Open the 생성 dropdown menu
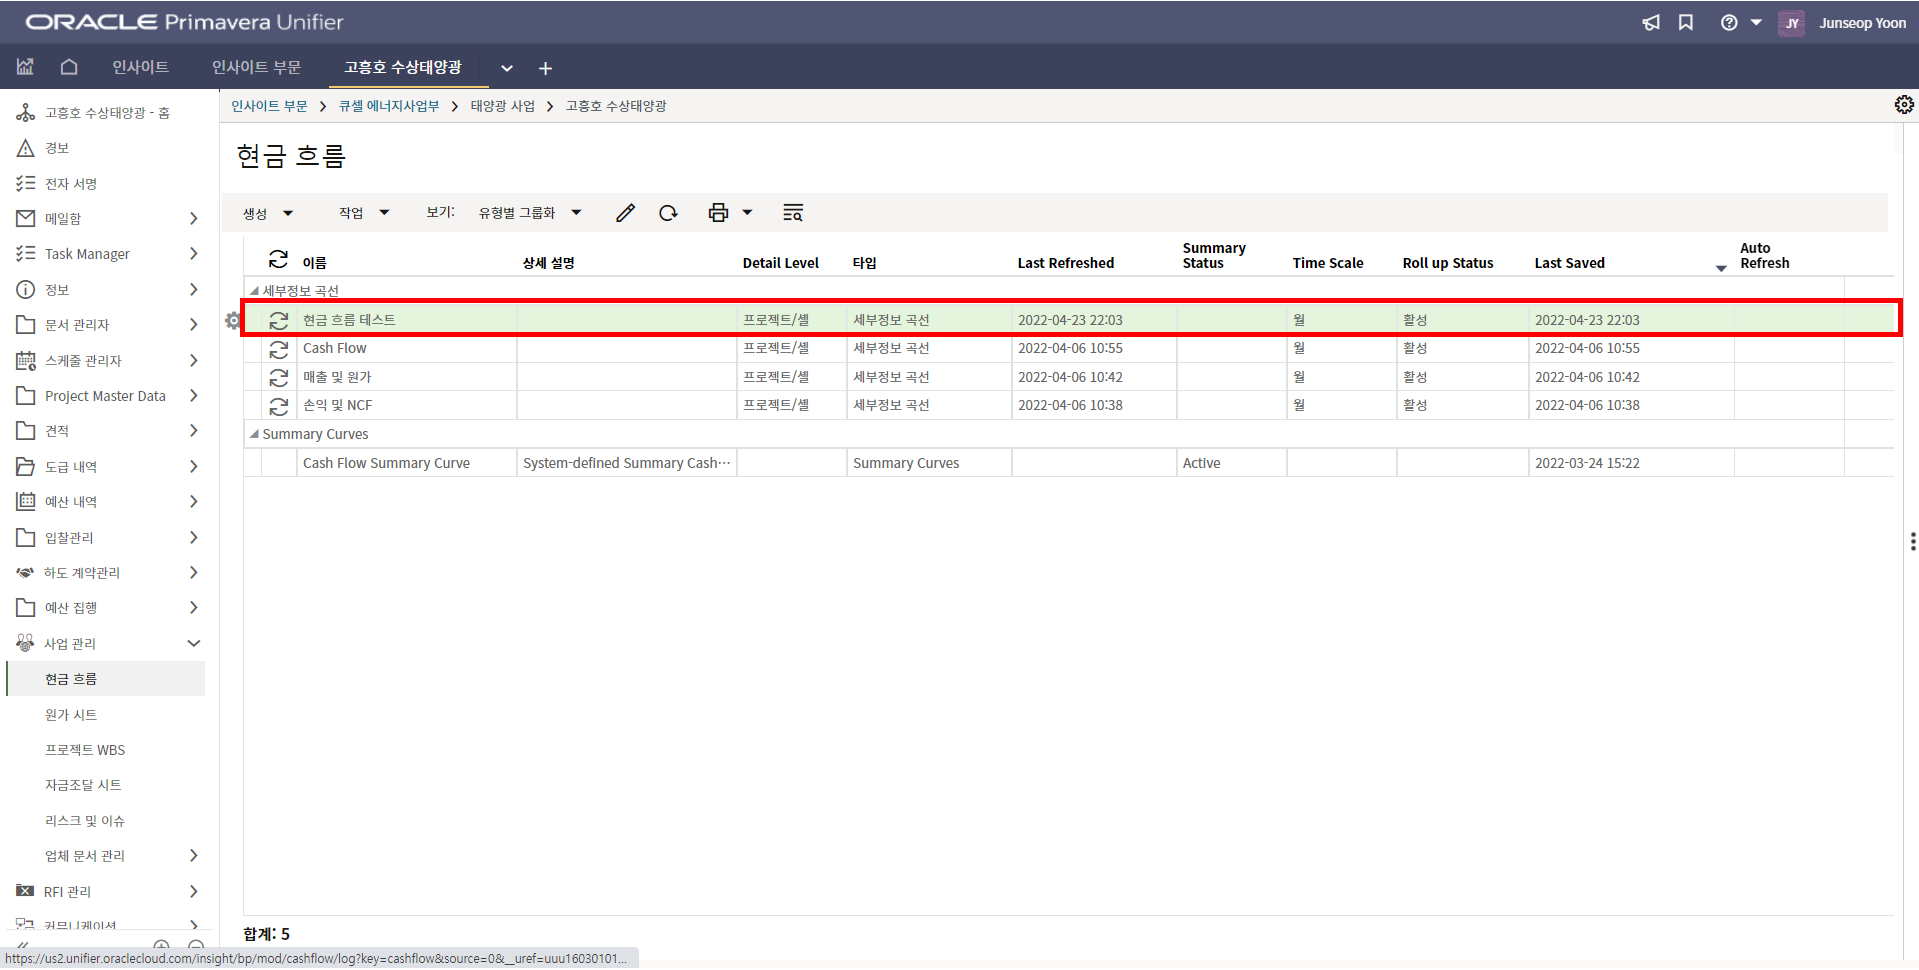The height and width of the screenshot is (970, 1919). 267,213
